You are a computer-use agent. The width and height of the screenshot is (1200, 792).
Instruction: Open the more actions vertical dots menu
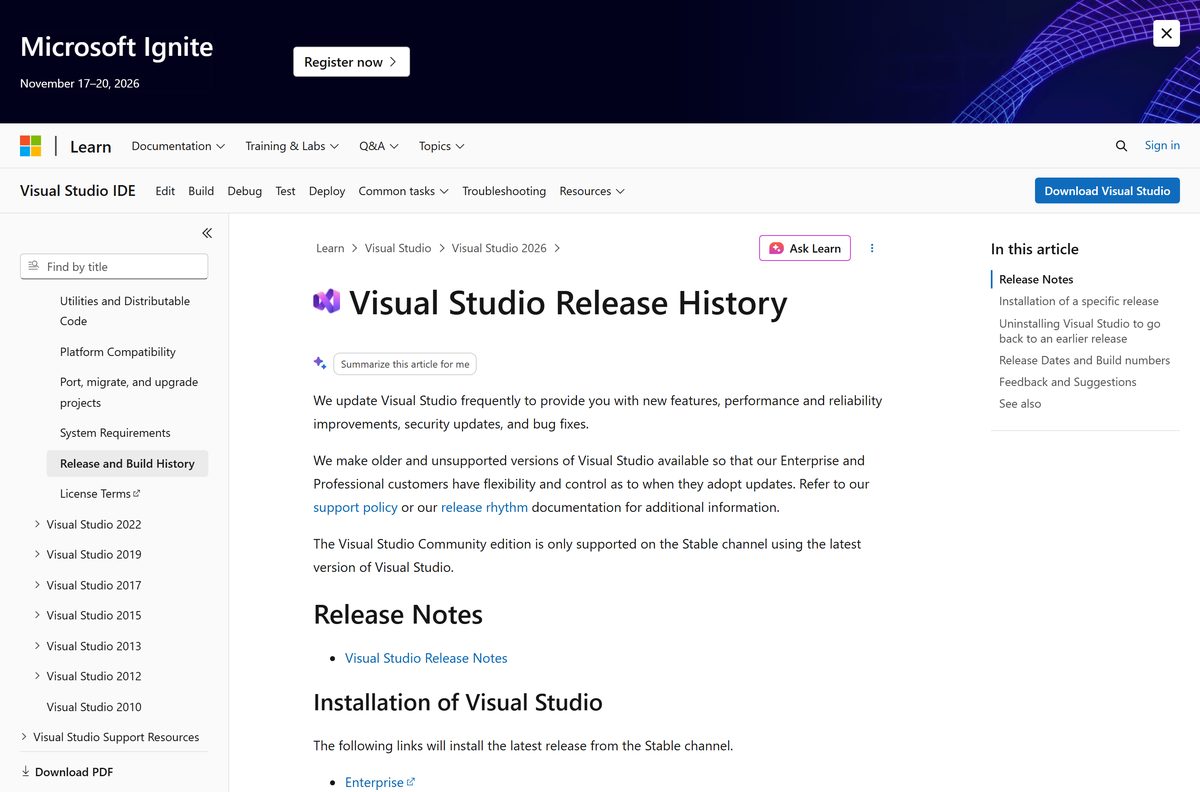coord(872,248)
